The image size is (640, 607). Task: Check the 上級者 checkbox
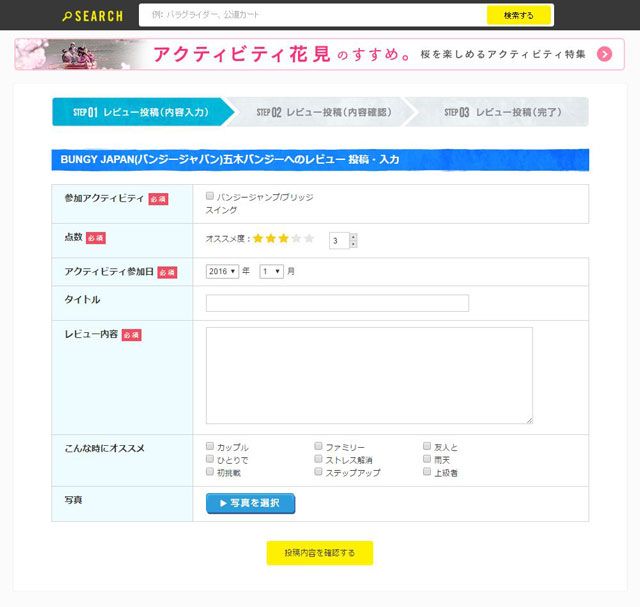427,471
